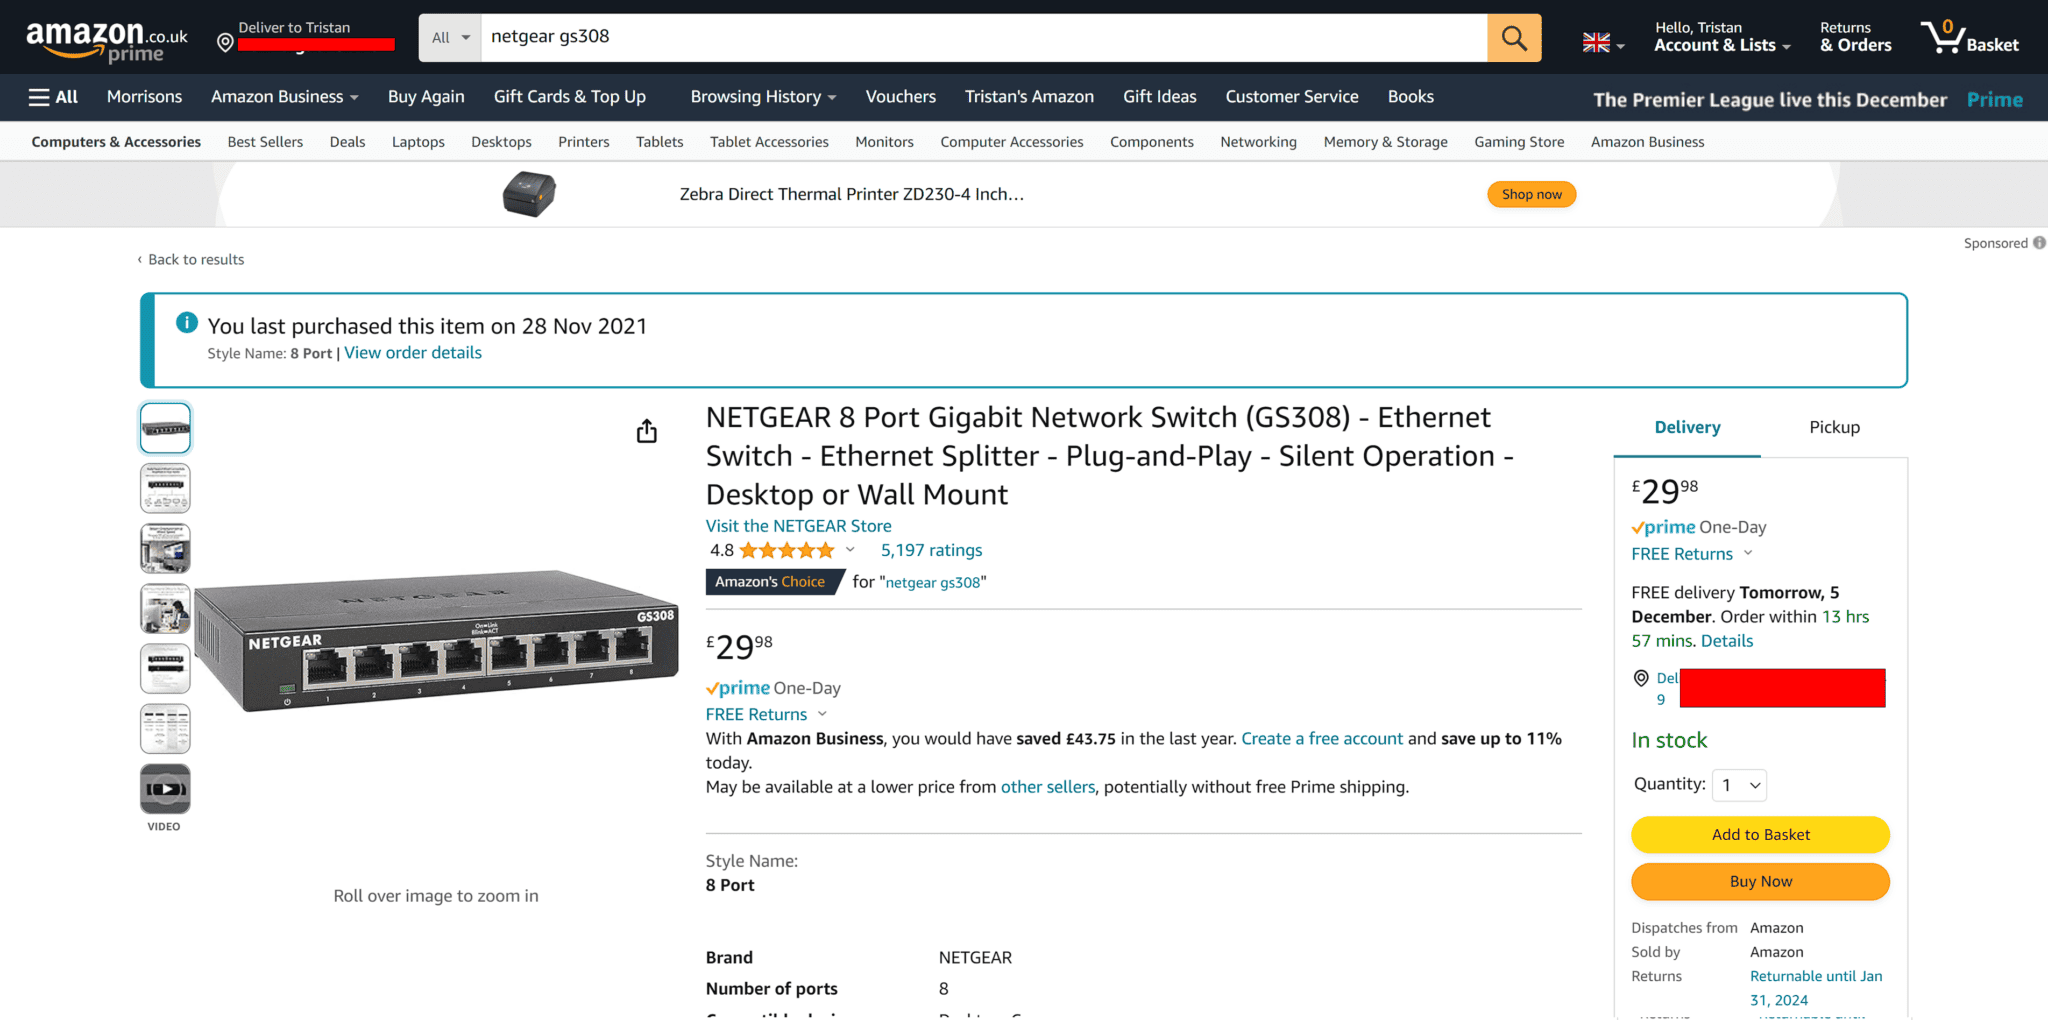Open the 5,197 ratings link
This screenshot has width=2048, height=1020.
point(931,550)
